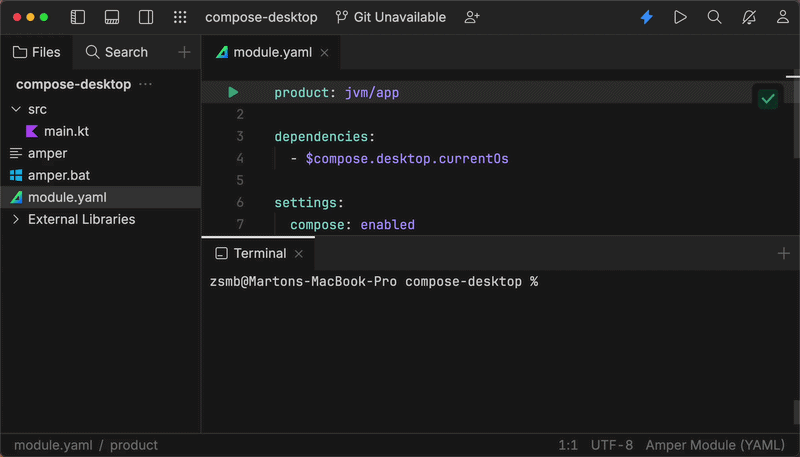Click the Kotlin icon beside main.kt
The image size is (800, 457).
coord(32,131)
